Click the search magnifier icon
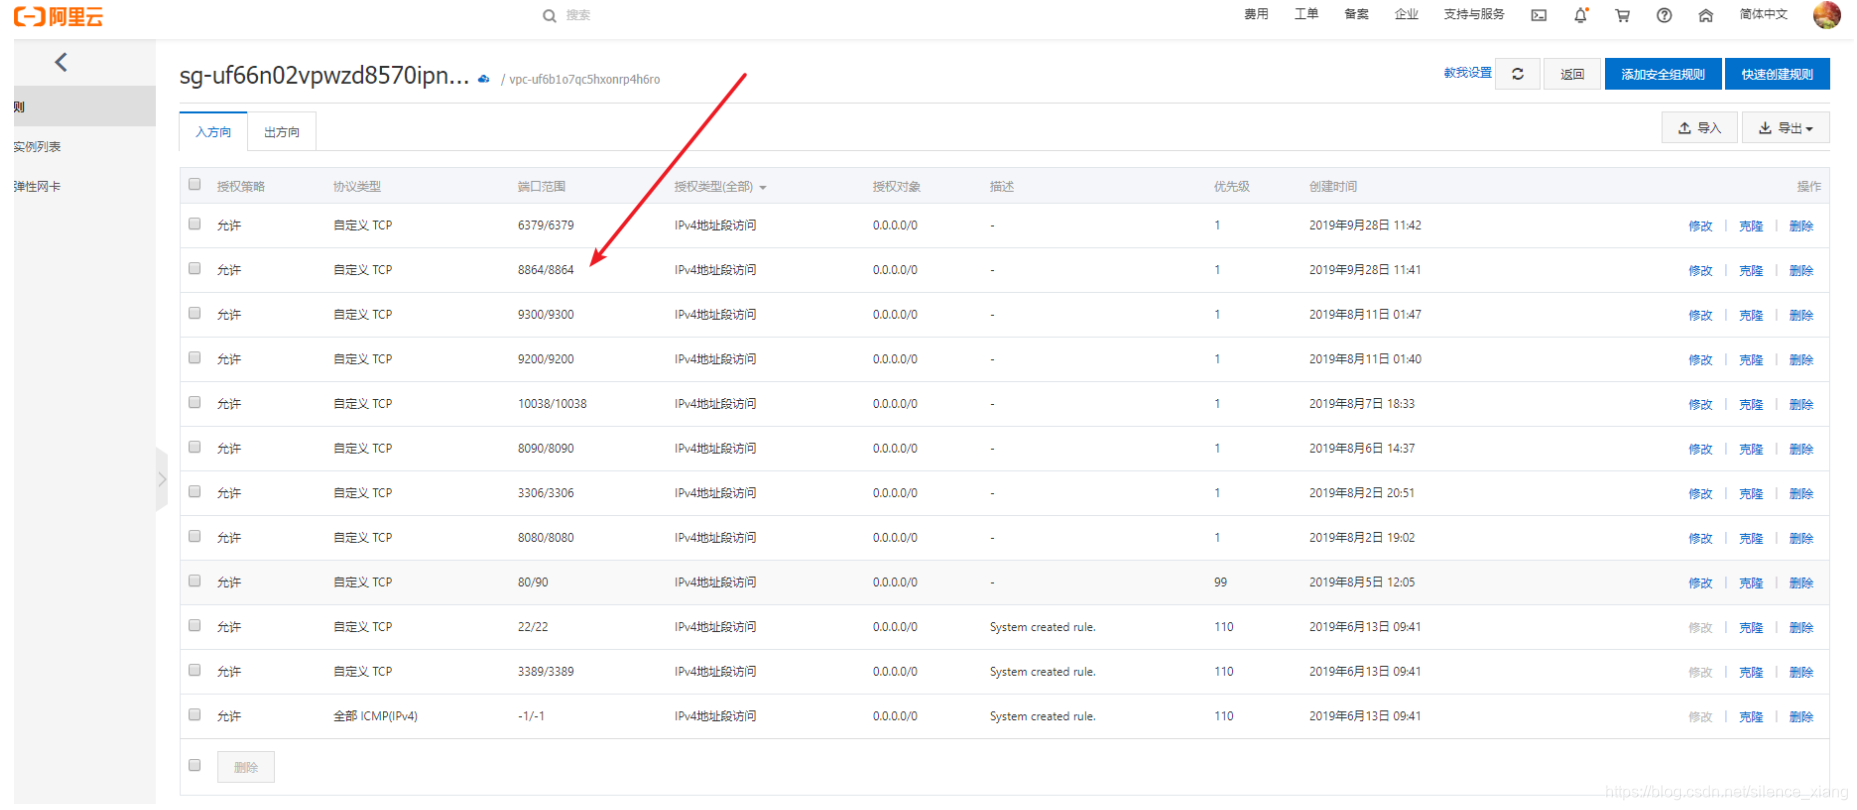This screenshot has width=1857, height=810. point(549,16)
